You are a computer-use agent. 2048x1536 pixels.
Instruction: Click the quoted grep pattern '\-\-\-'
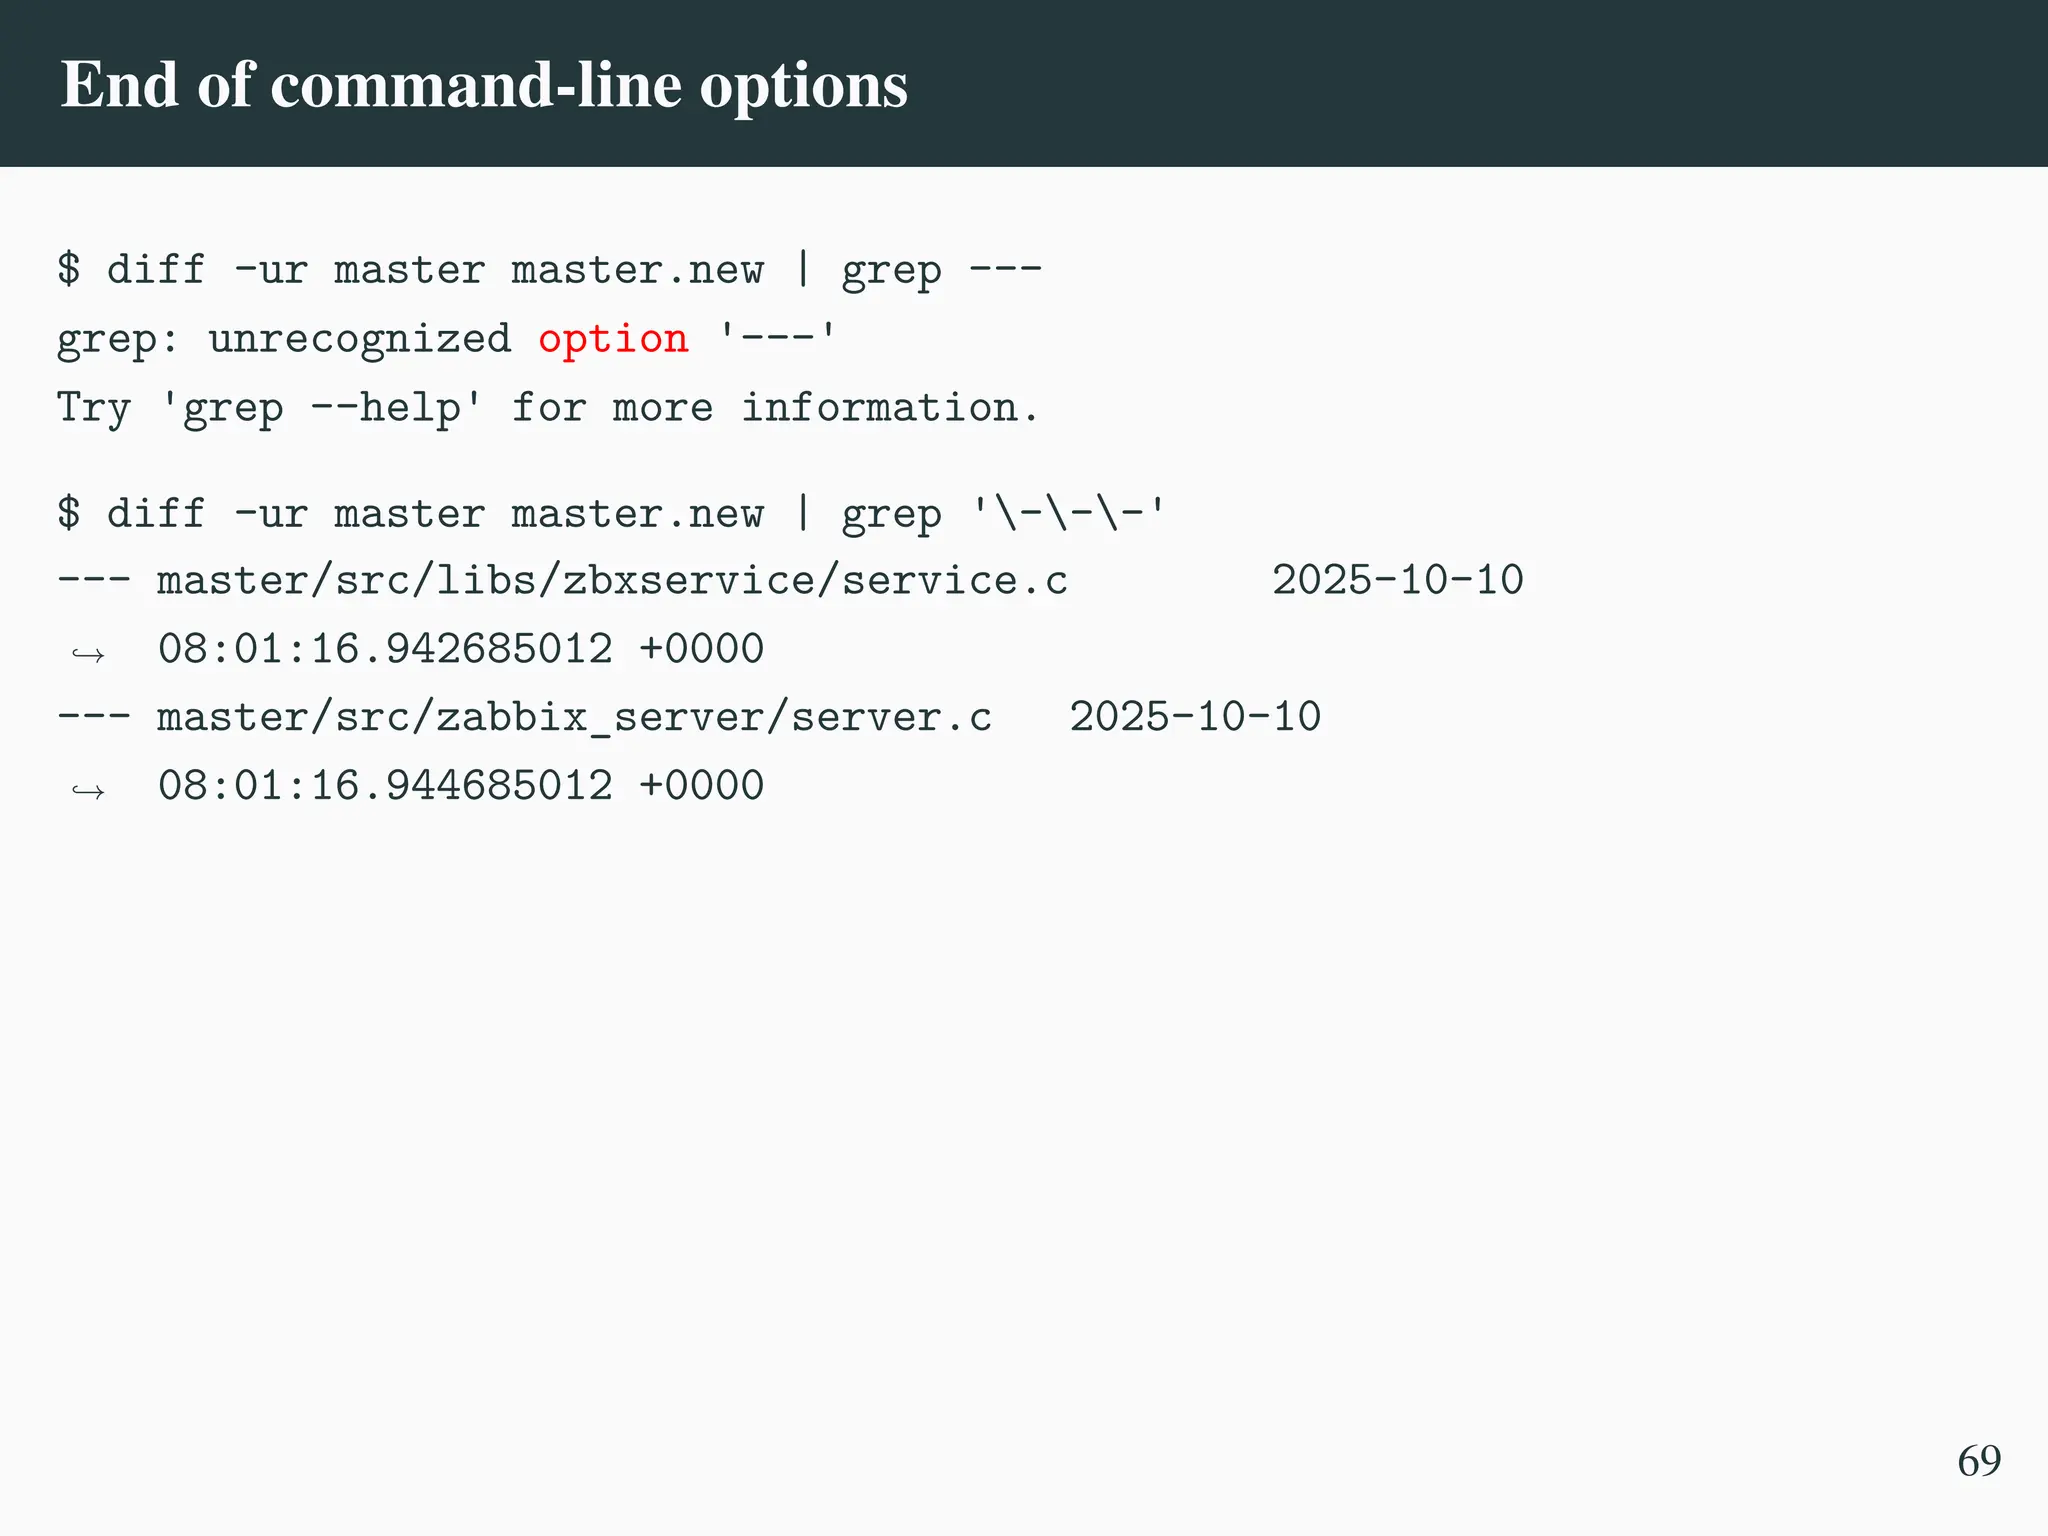[1068, 515]
